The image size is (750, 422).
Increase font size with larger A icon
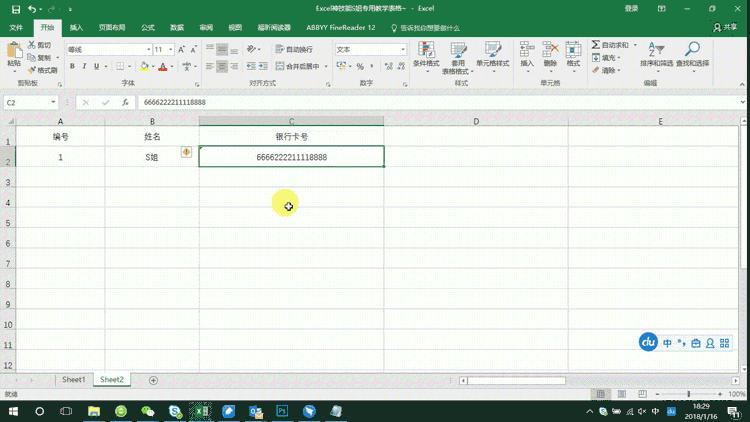point(181,49)
